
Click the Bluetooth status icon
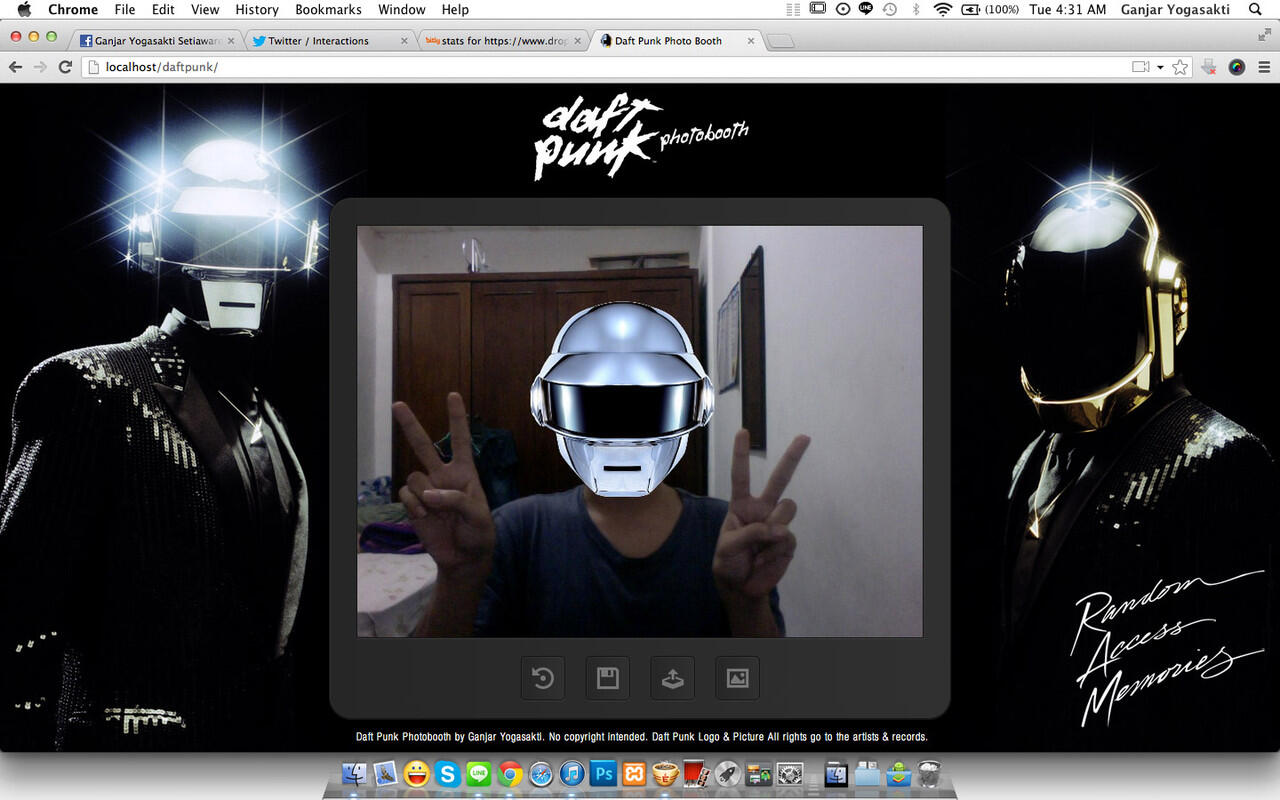[915, 9]
